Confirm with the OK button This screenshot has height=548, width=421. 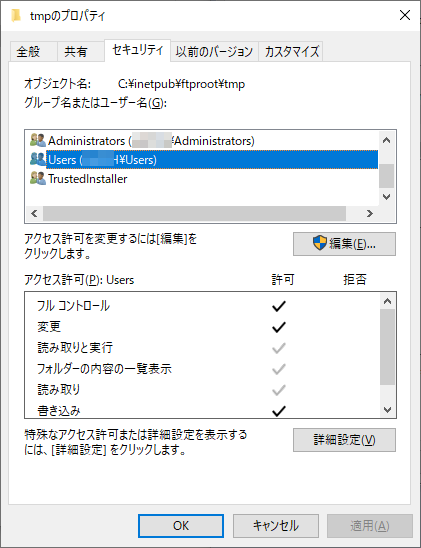pos(181,526)
